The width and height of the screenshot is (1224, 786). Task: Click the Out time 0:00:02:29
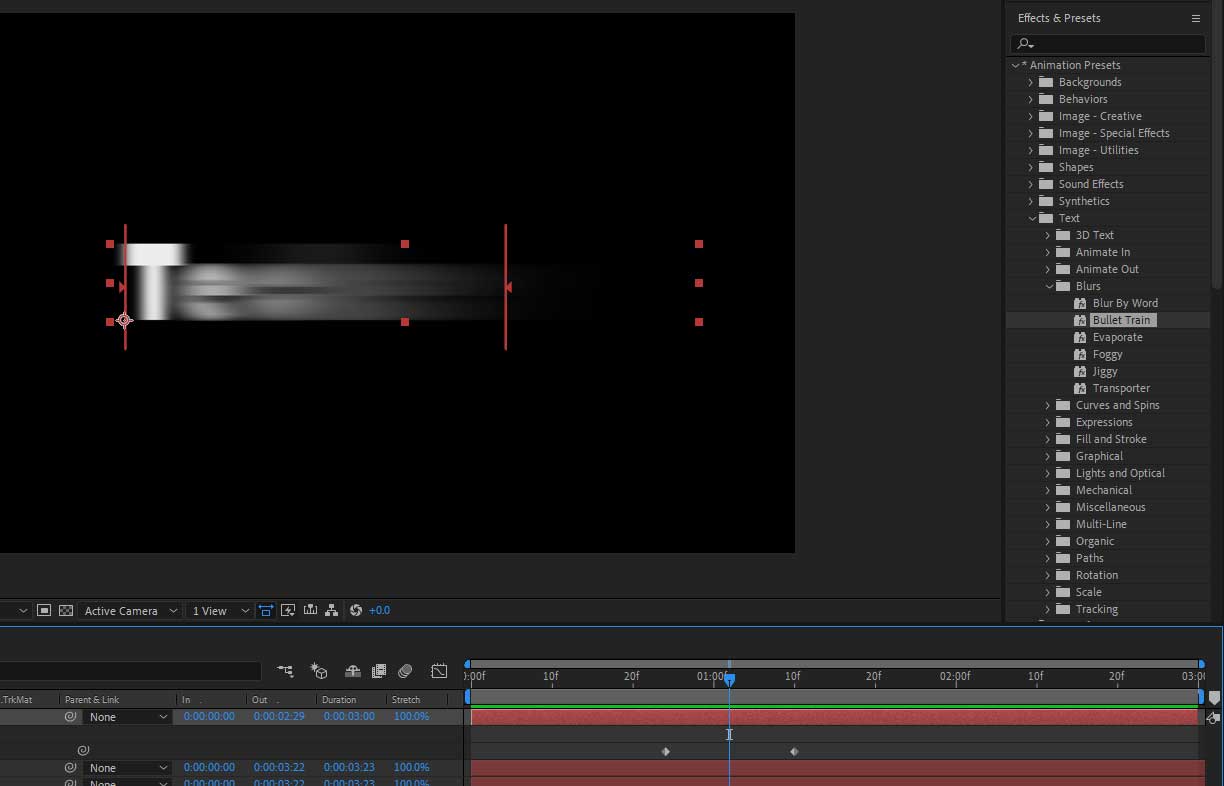click(x=279, y=717)
